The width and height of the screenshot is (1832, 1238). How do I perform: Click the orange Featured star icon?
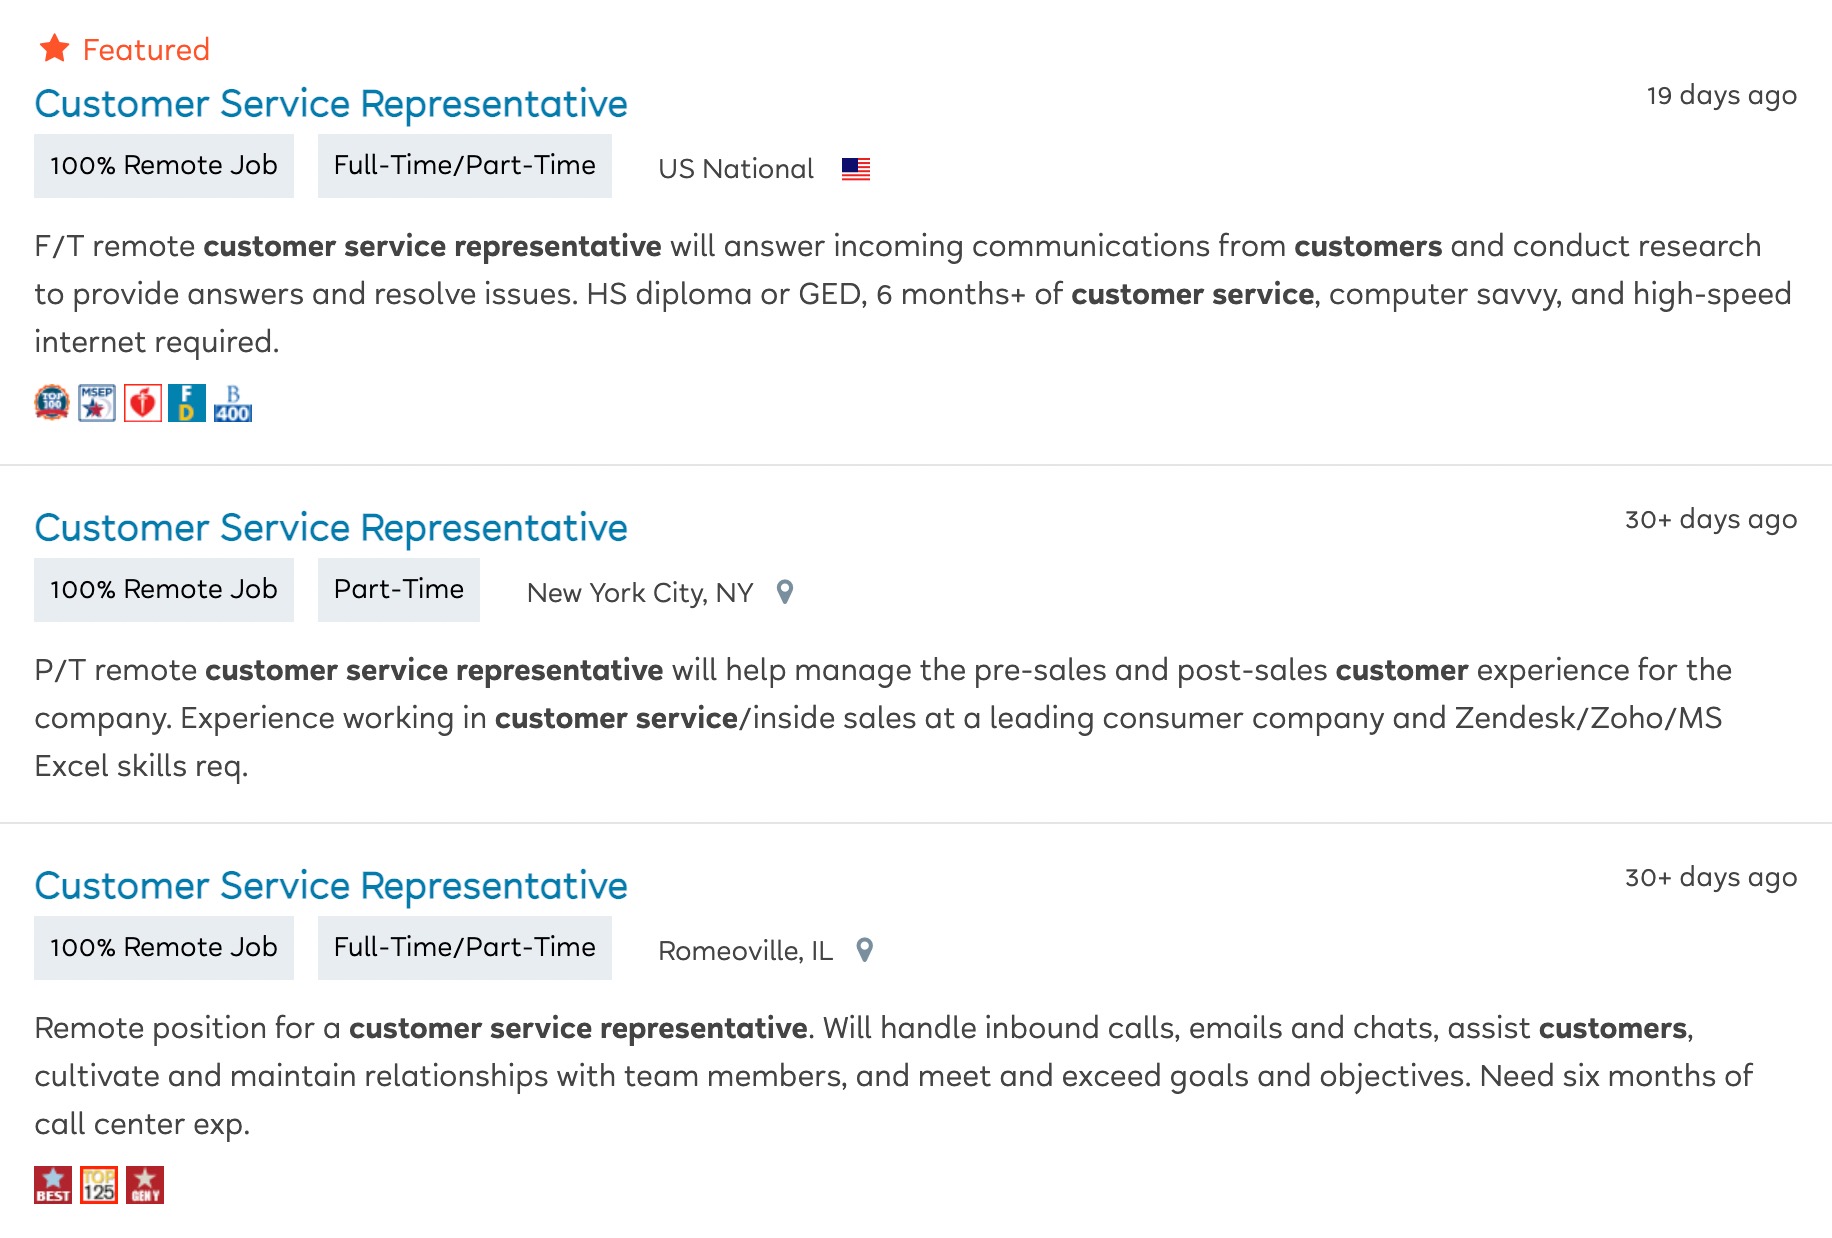[x=54, y=48]
